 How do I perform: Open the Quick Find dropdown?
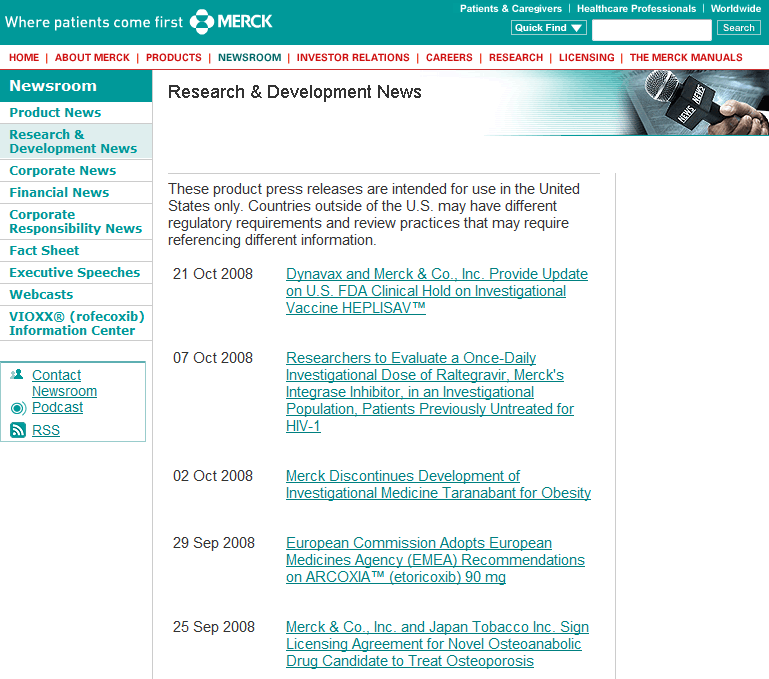tap(548, 28)
